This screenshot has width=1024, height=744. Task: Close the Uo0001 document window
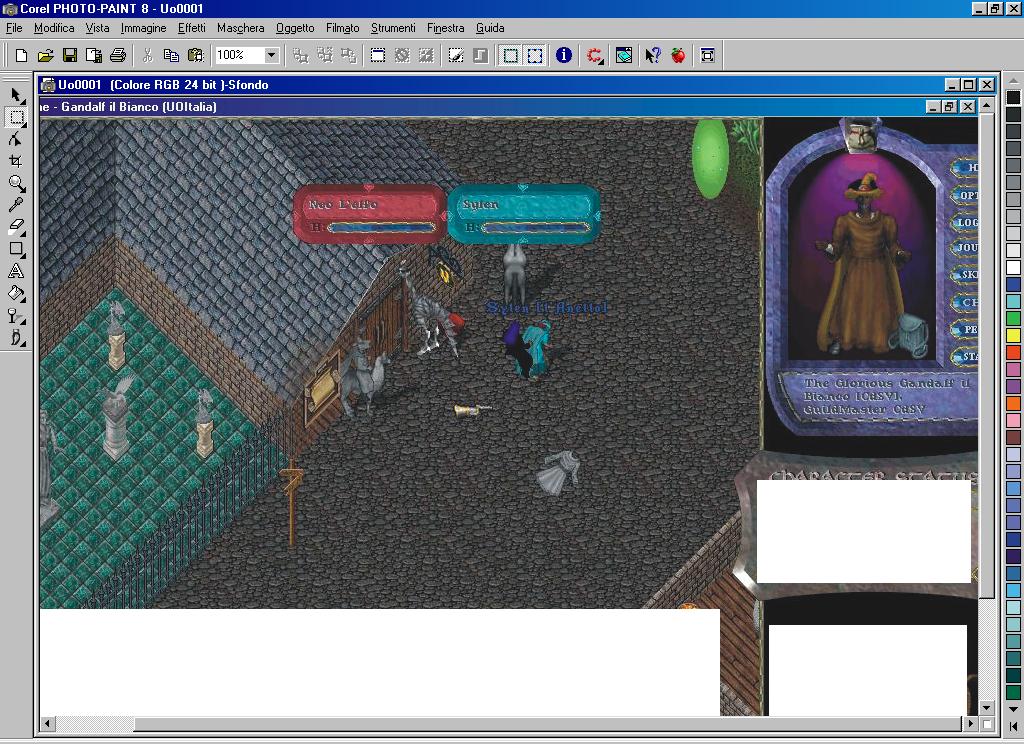point(987,85)
